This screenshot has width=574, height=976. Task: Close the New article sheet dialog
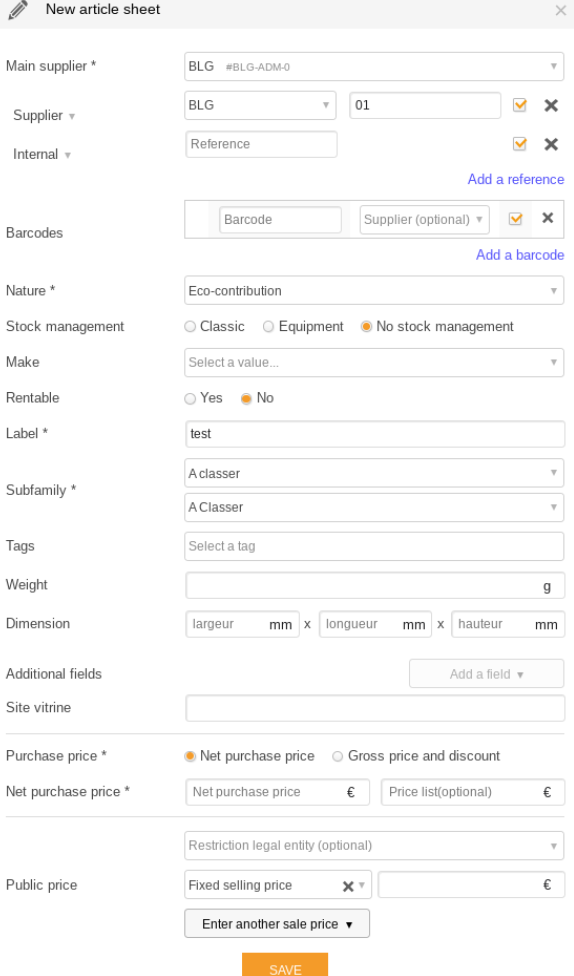click(x=560, y=10)
